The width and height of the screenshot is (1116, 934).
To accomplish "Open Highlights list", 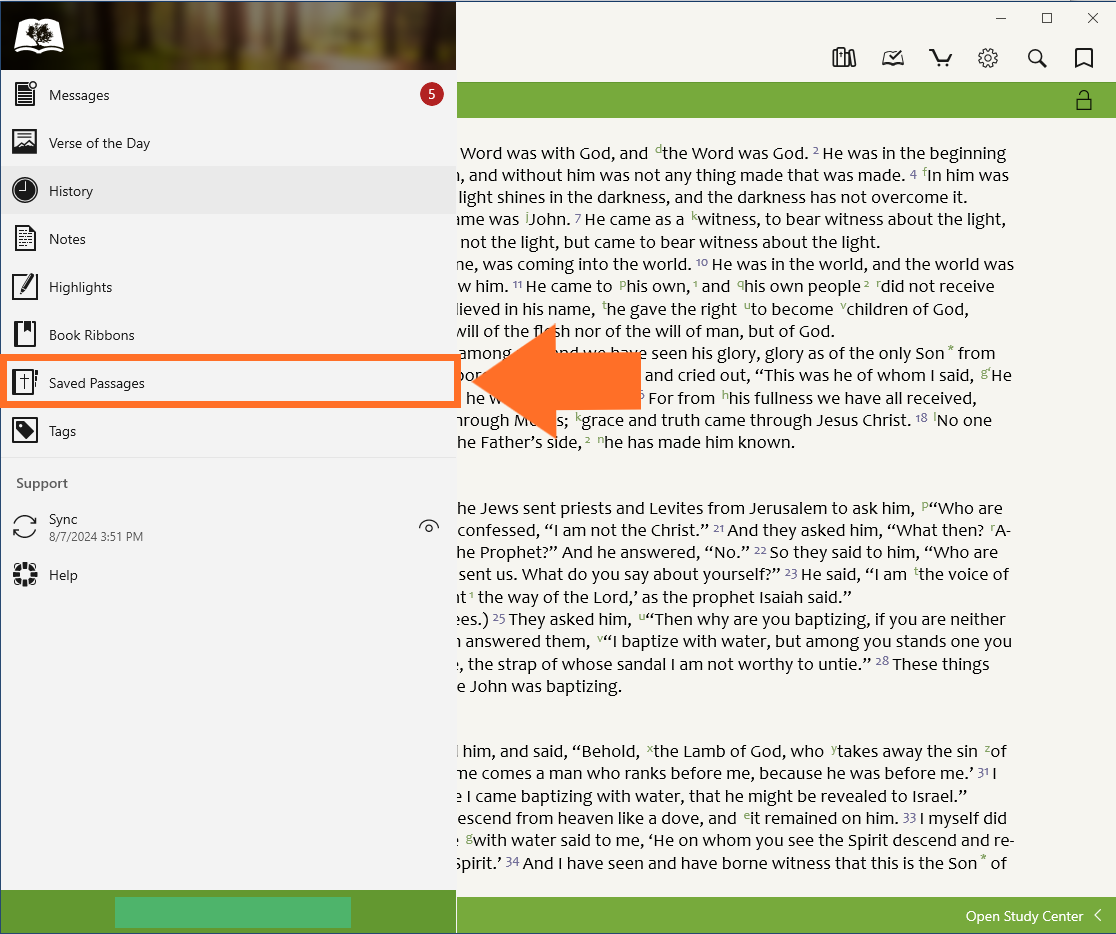I will point(80,287).
